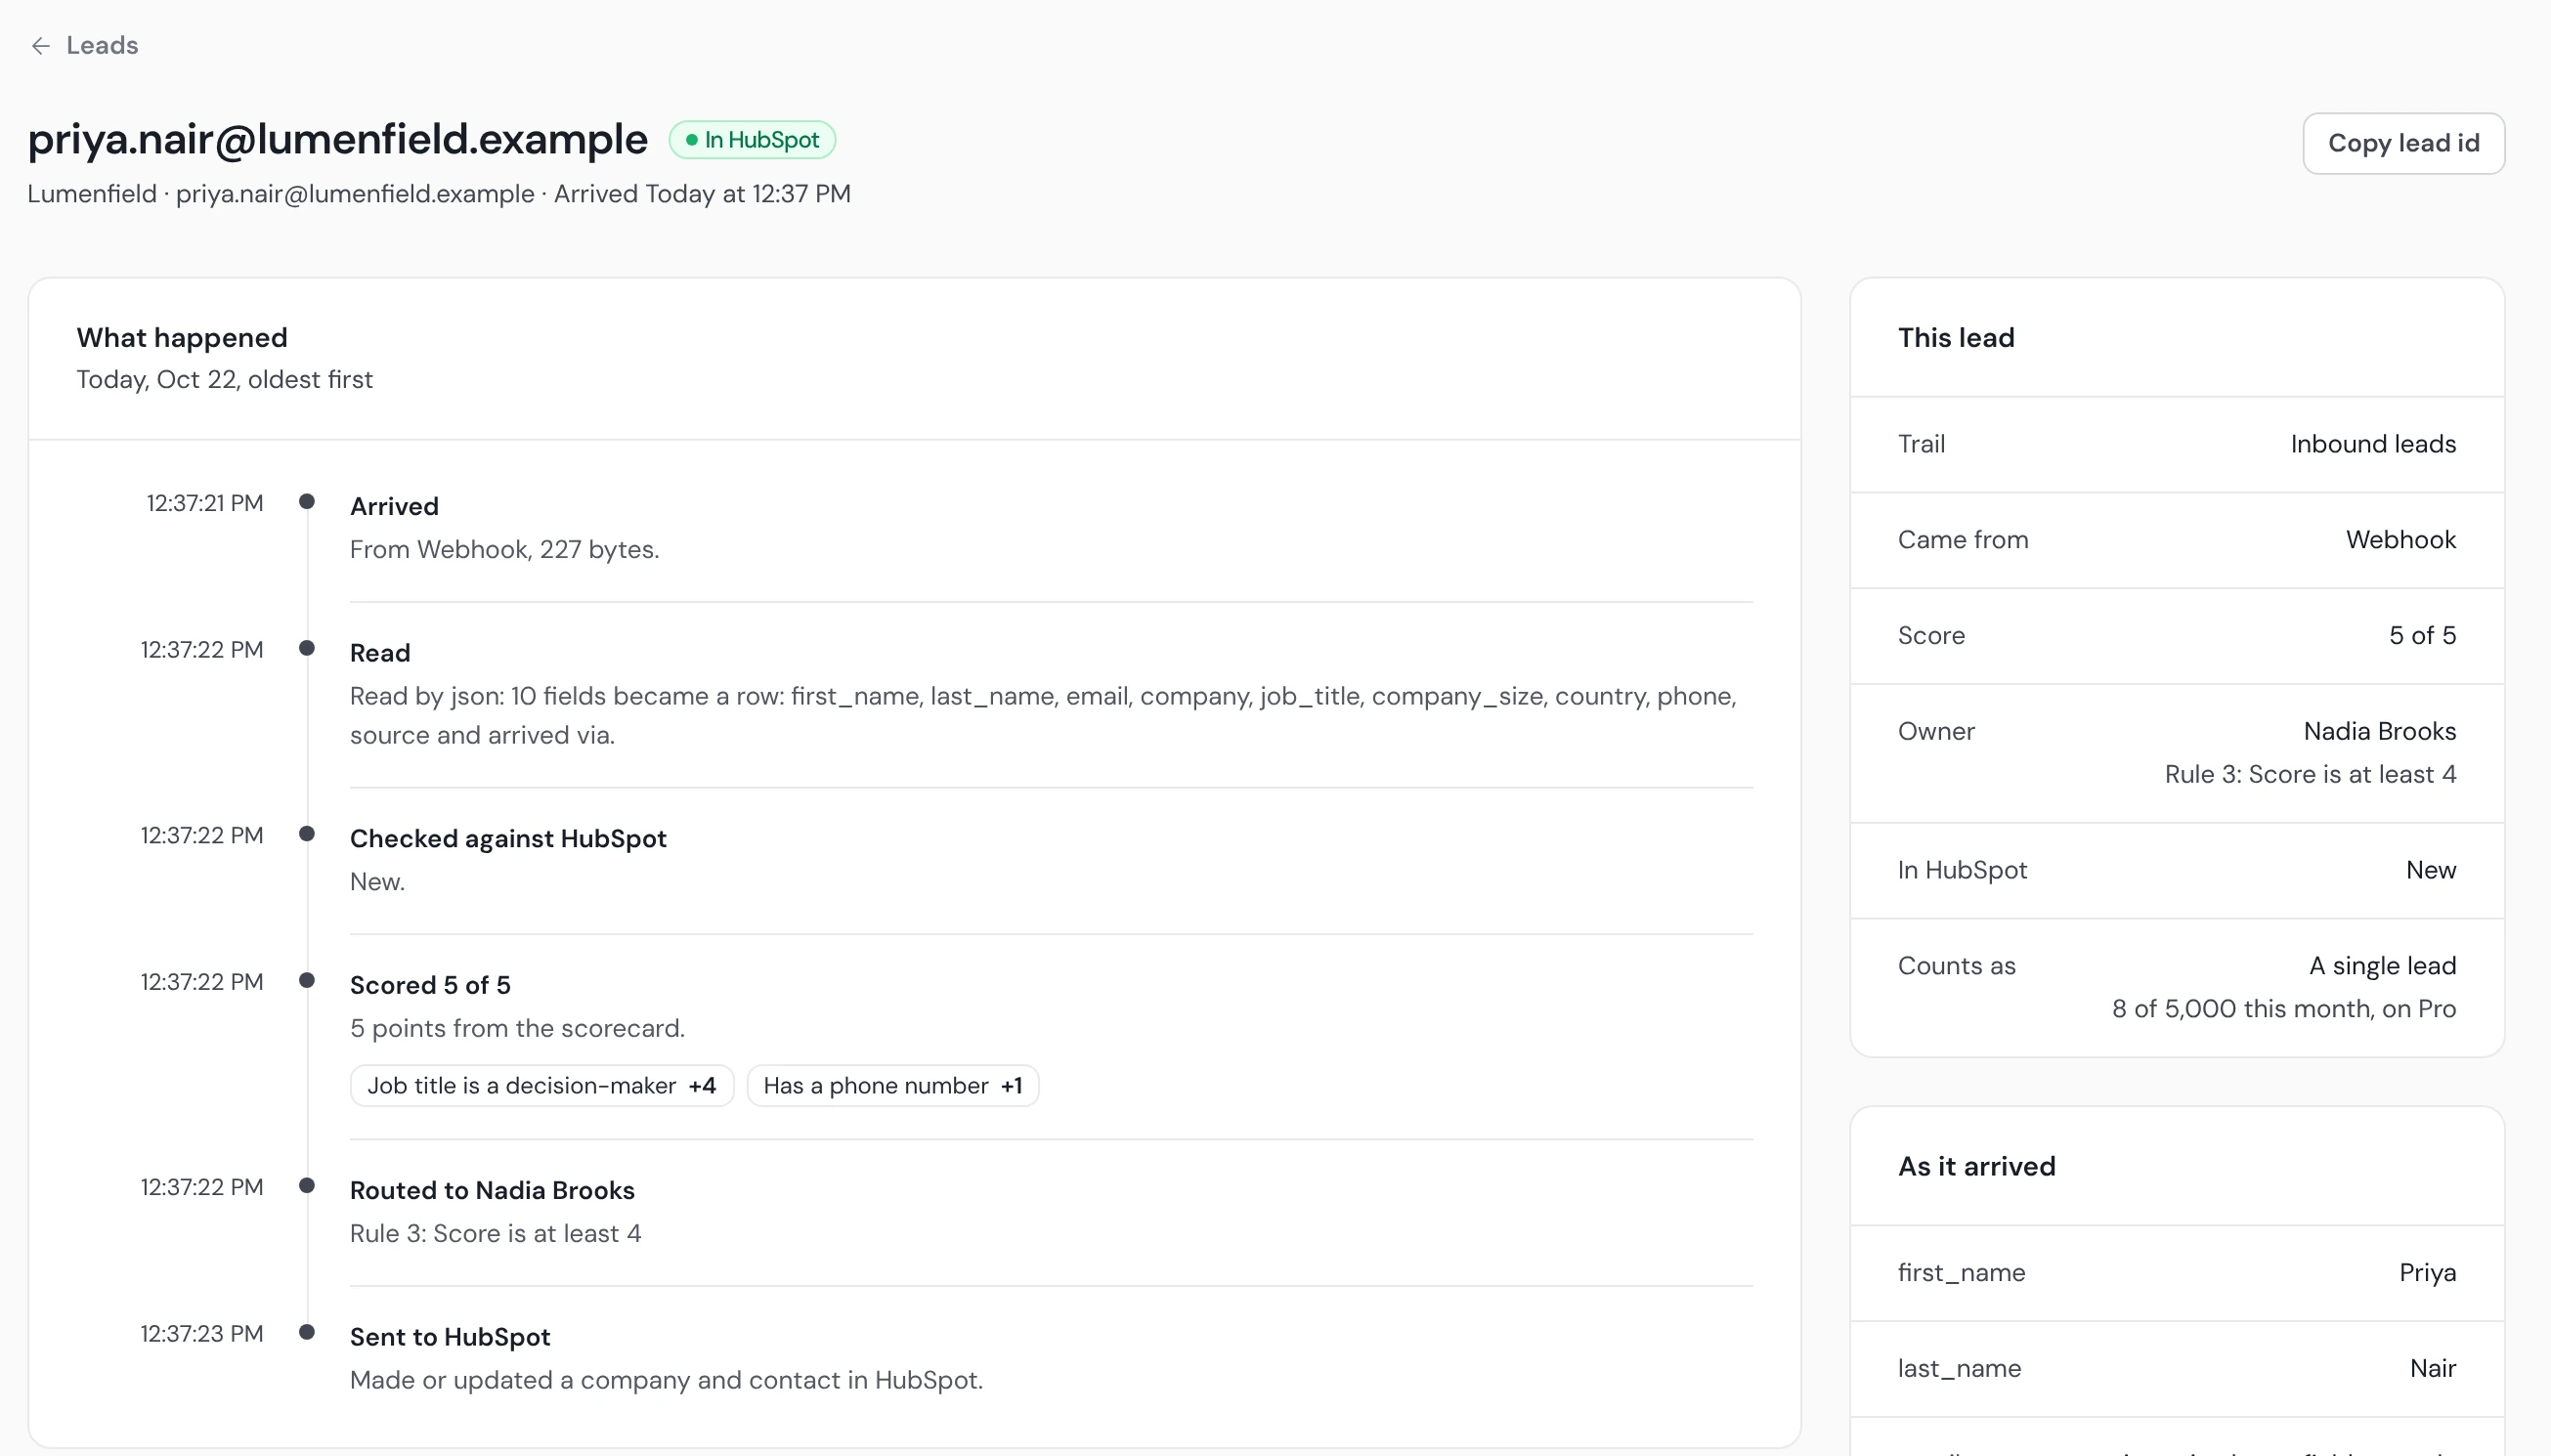Click the 12:37:21 PM timestamp

(205, 503)
